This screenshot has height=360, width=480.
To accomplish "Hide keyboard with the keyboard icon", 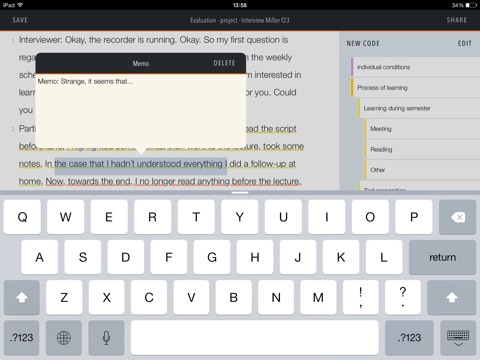I will 458,338.
